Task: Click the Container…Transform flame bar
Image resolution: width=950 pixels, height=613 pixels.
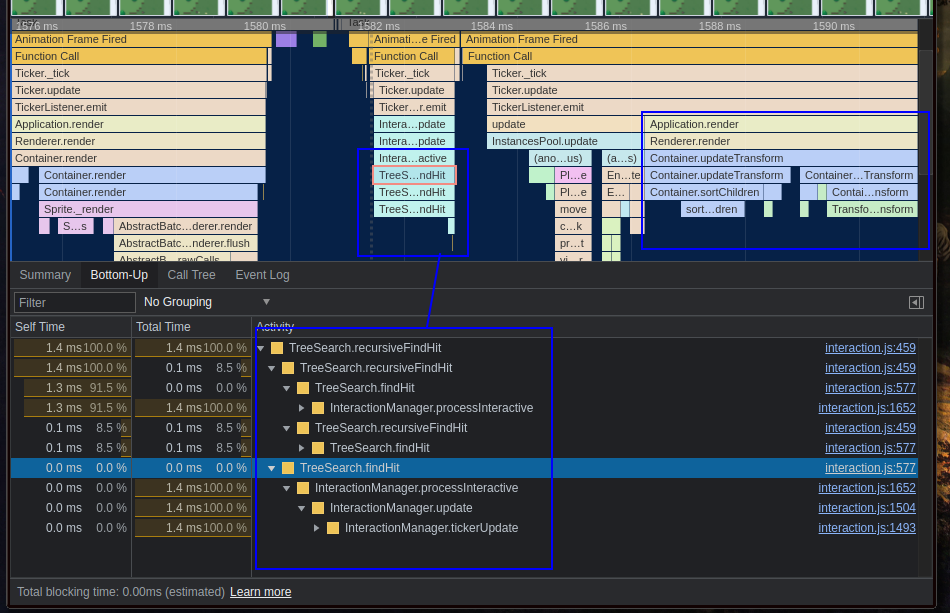Action: point(859,175)
